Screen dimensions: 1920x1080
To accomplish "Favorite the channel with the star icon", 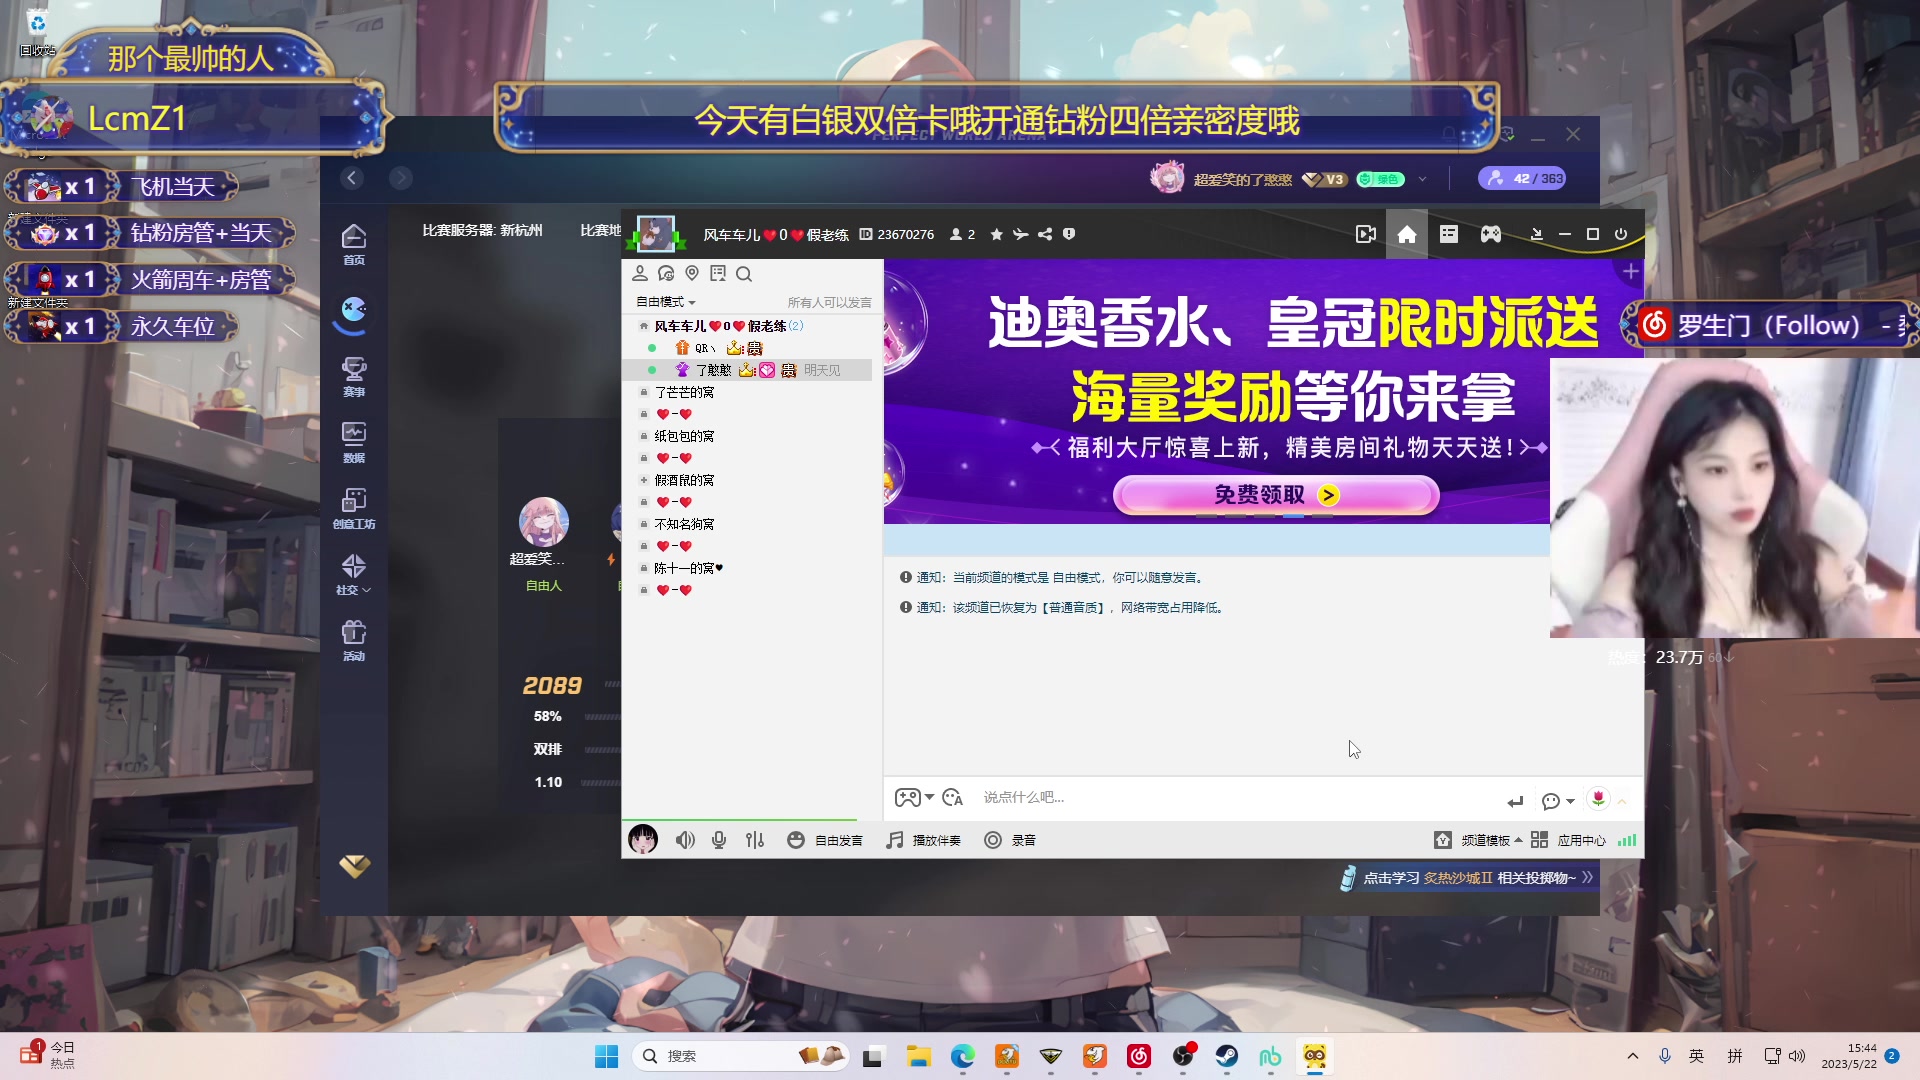I will [996, 234].
